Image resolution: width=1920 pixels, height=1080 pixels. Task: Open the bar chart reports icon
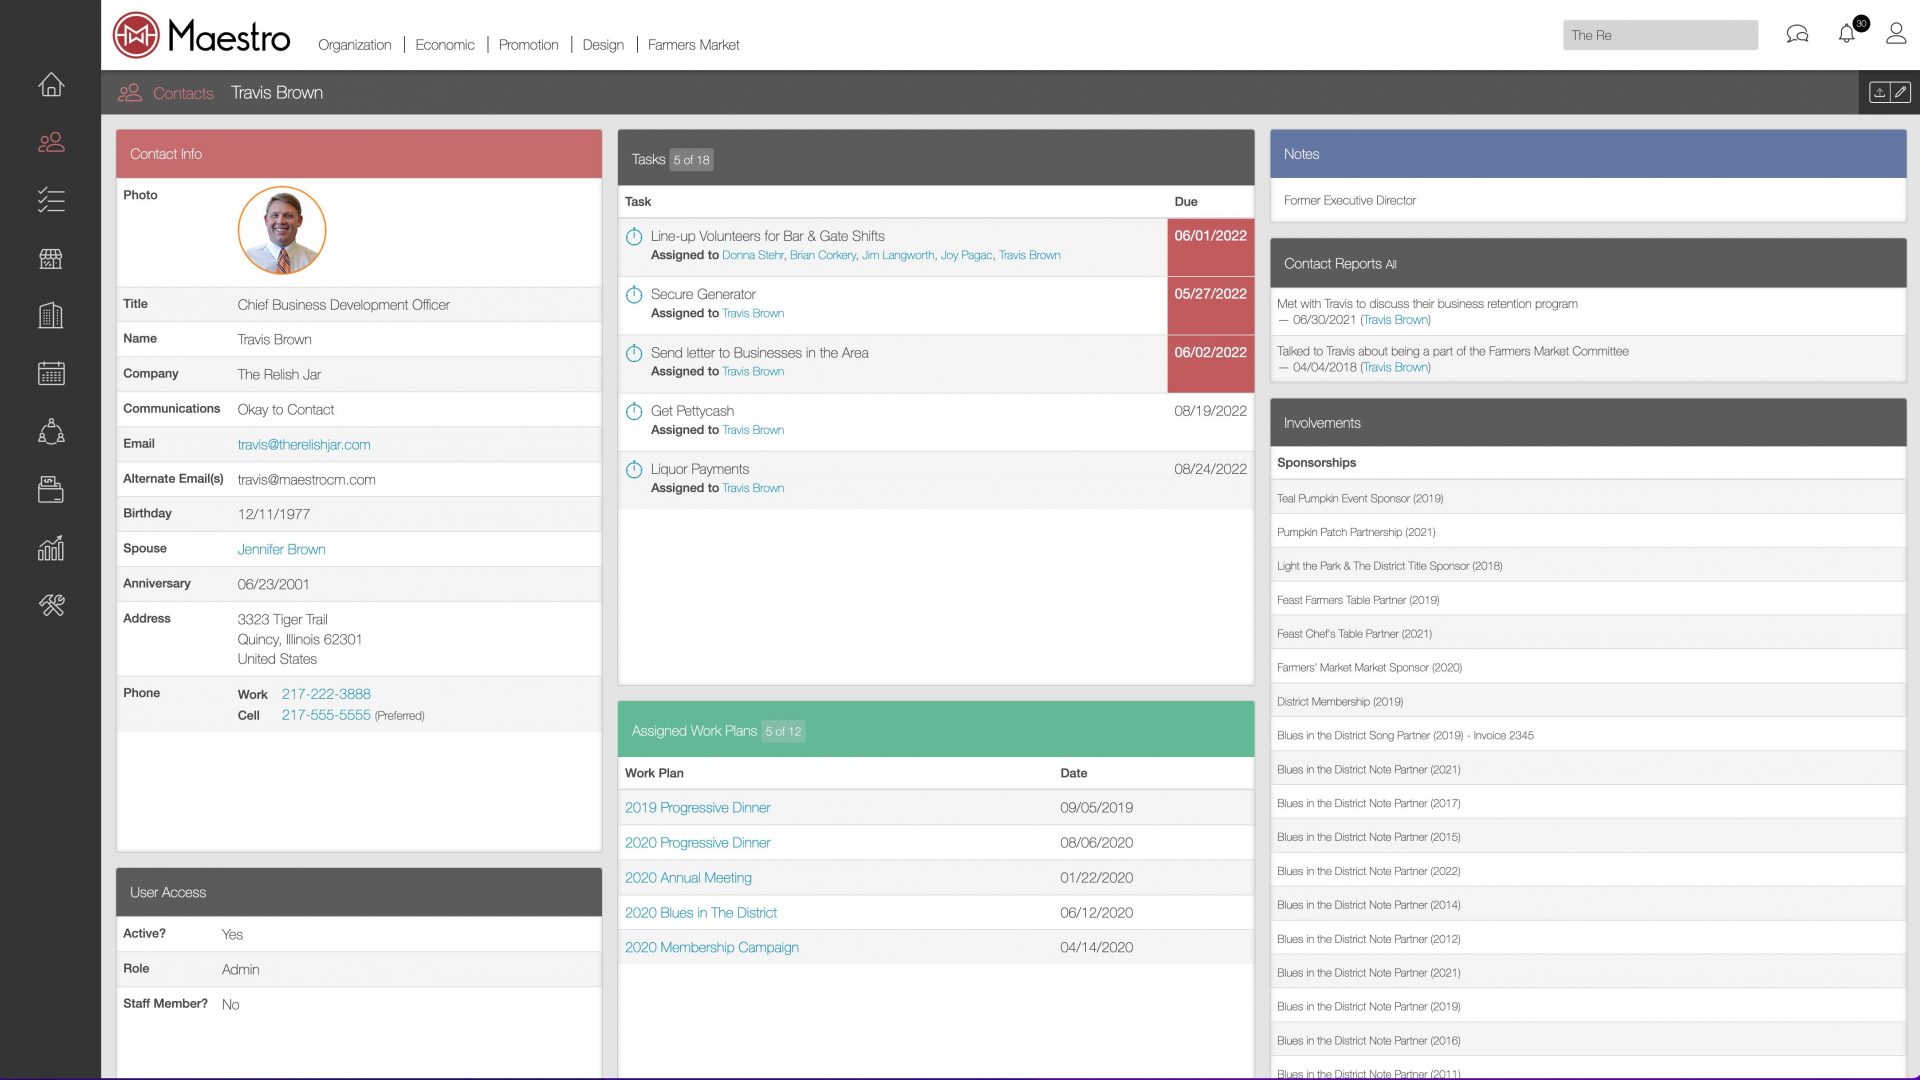tap(51, 548)
